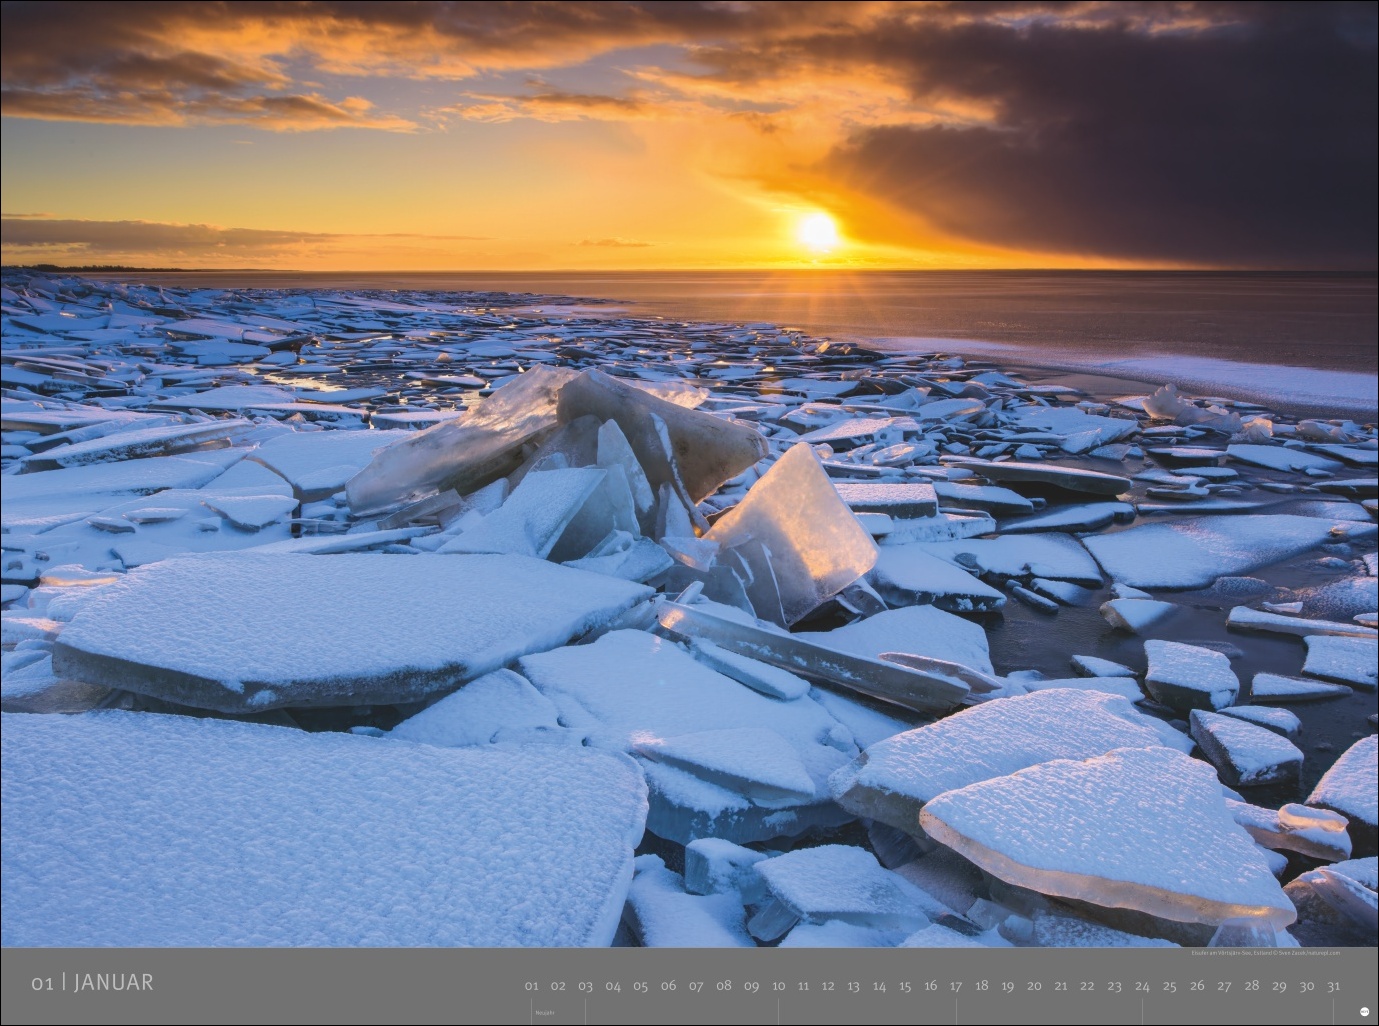Screen dimensions: 1379x1026
Task: Select date 24 in the calendar strip
Action: [x=1142, y=986]
